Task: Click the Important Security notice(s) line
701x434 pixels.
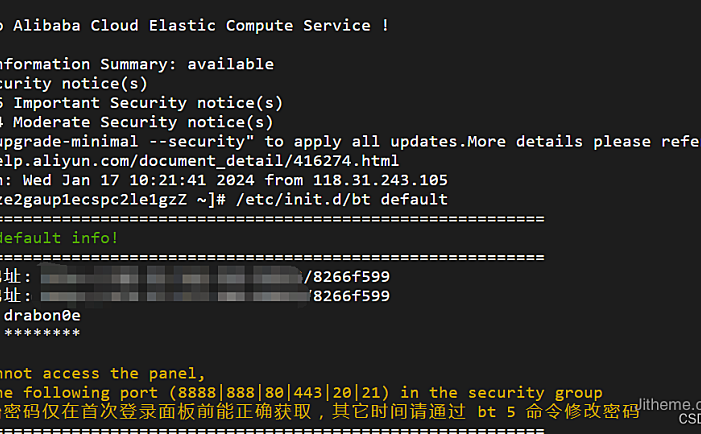Action: 148,103
